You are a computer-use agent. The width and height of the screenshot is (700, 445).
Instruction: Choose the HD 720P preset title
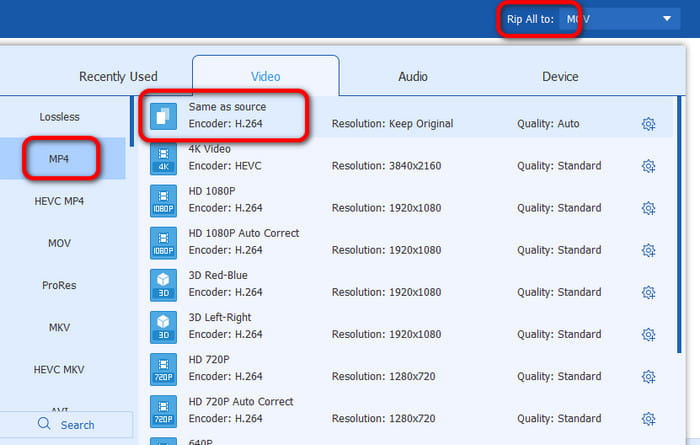(209, 359)
